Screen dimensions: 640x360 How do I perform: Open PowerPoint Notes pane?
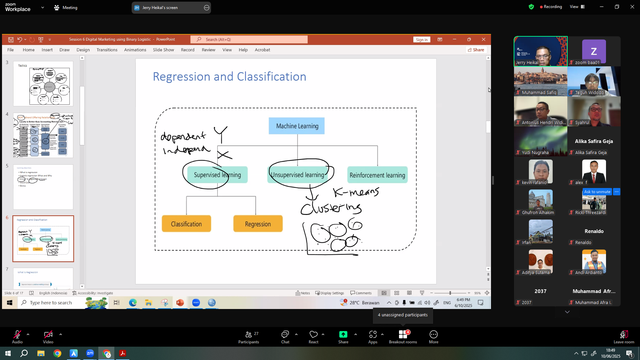tap(303, 293)
